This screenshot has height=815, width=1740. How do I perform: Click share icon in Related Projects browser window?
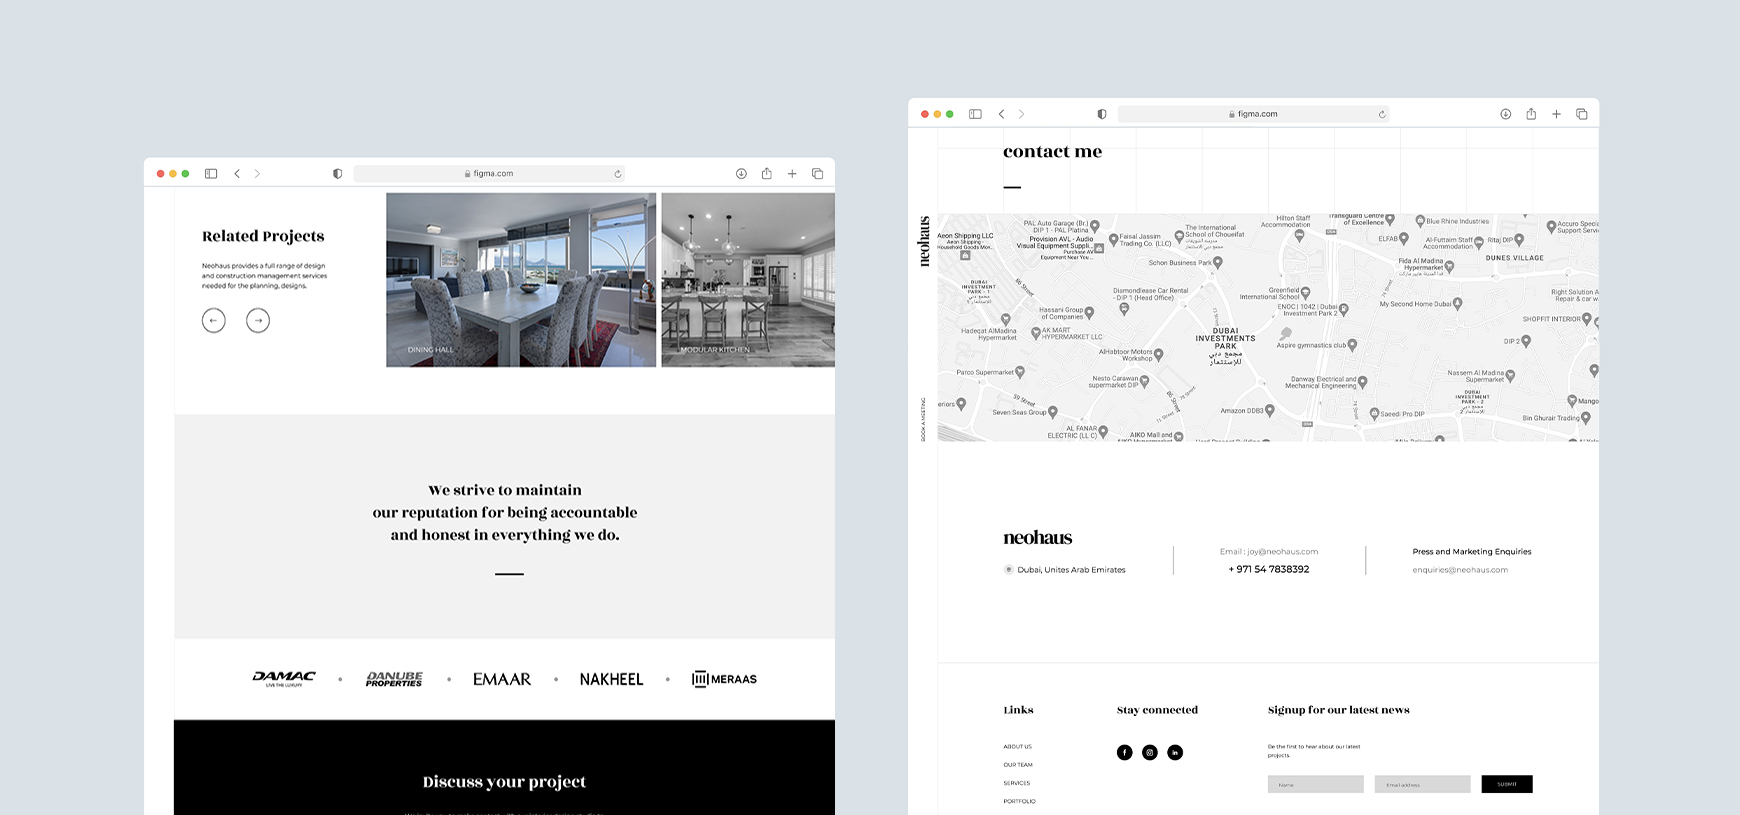[766, 174]
